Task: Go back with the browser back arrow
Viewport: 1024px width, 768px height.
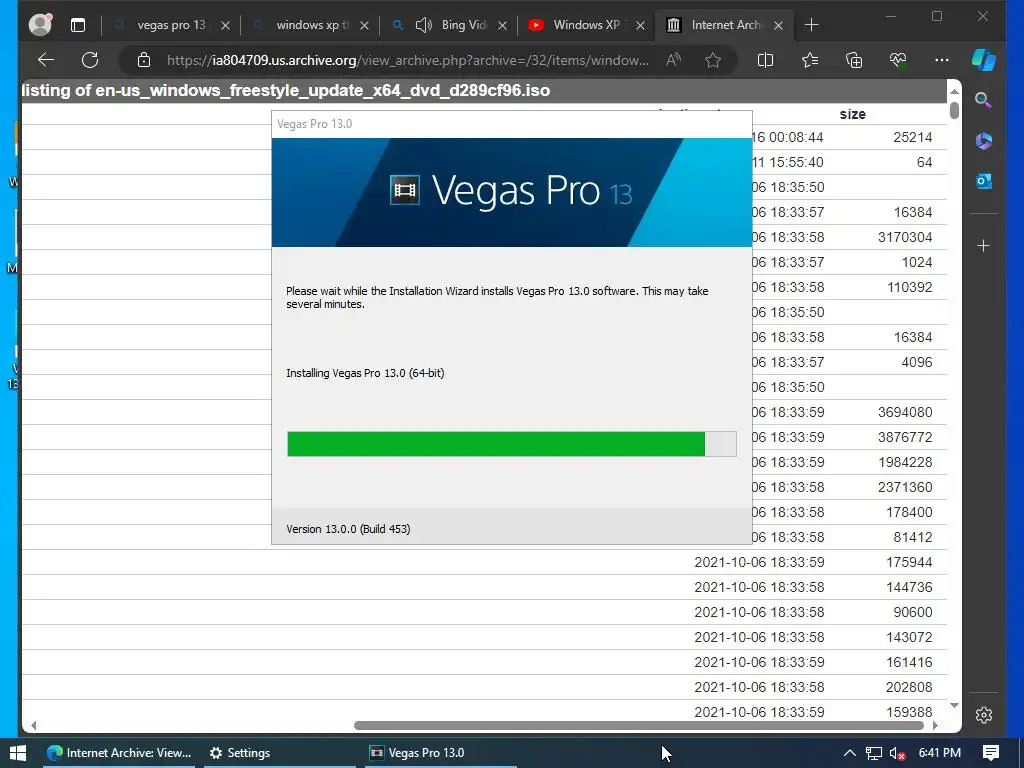Action: [46, 60]
